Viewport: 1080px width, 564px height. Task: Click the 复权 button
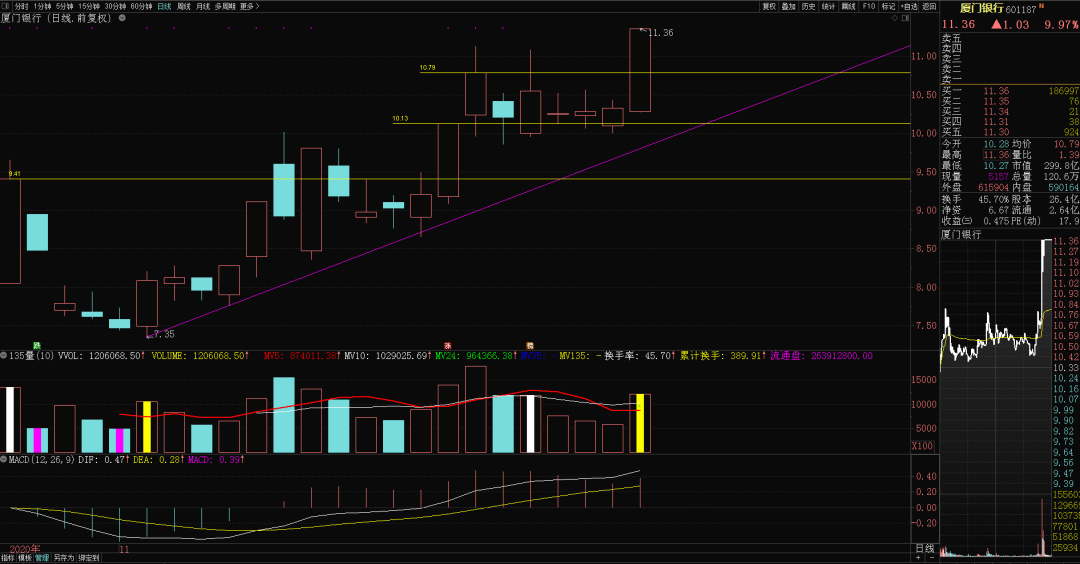pos(769,6)
